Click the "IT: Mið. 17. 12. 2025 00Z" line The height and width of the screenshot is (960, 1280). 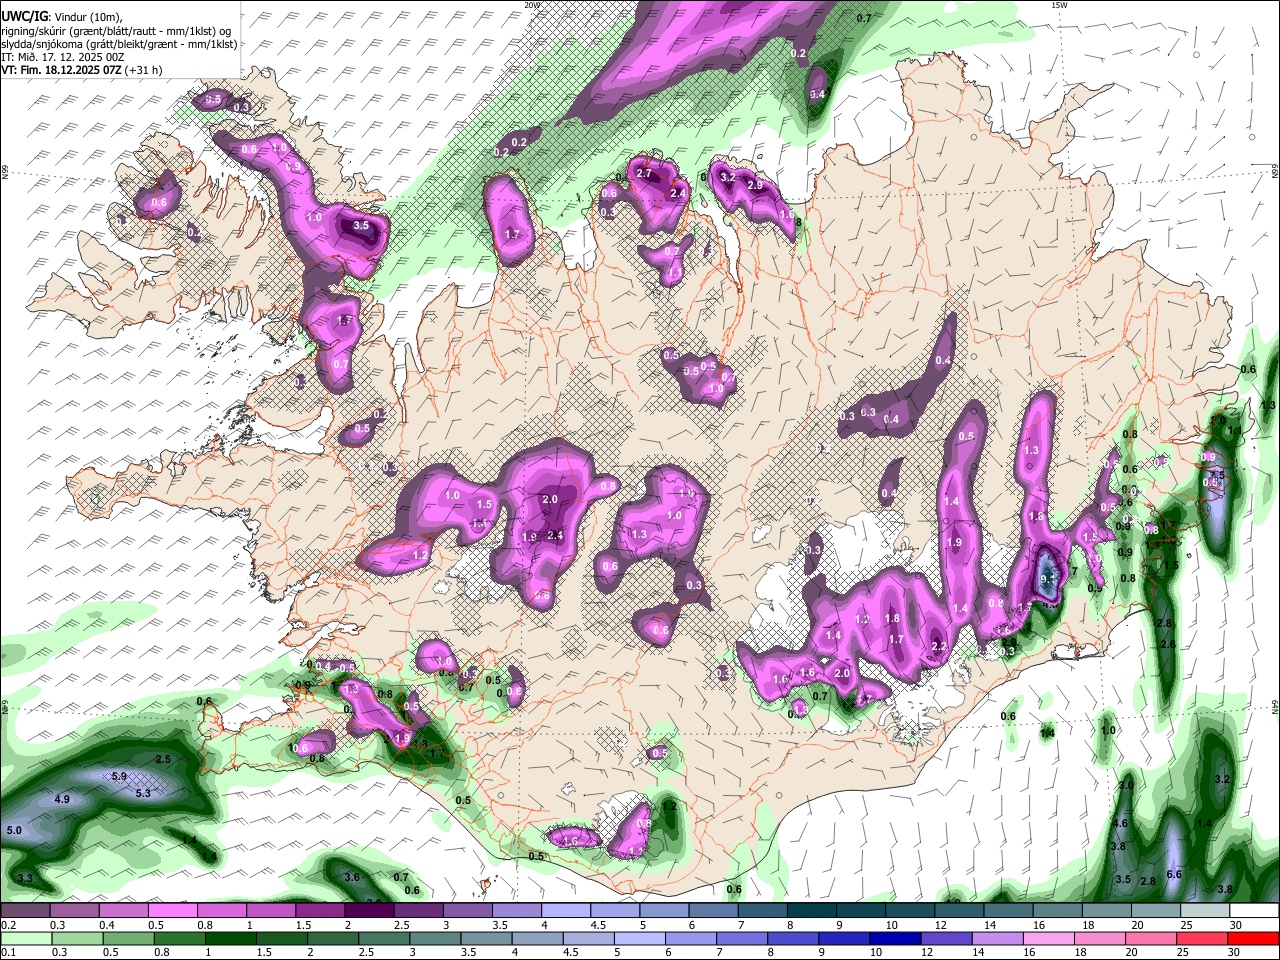(x=63, y=57)
